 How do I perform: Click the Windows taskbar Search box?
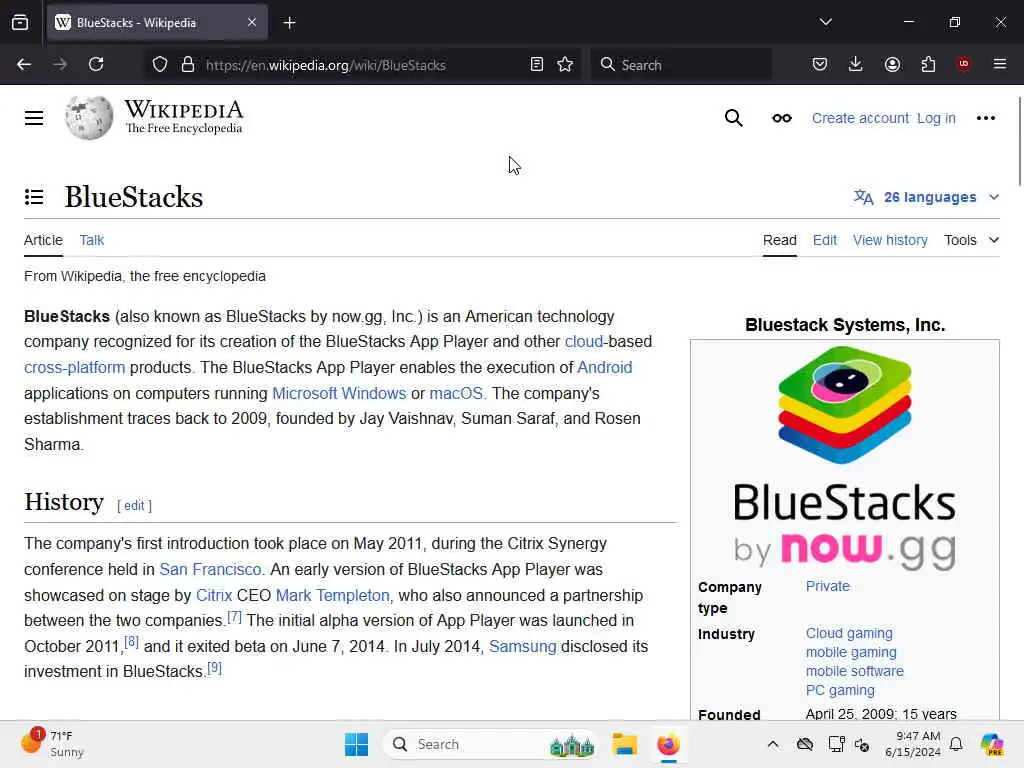pos(491,744)
